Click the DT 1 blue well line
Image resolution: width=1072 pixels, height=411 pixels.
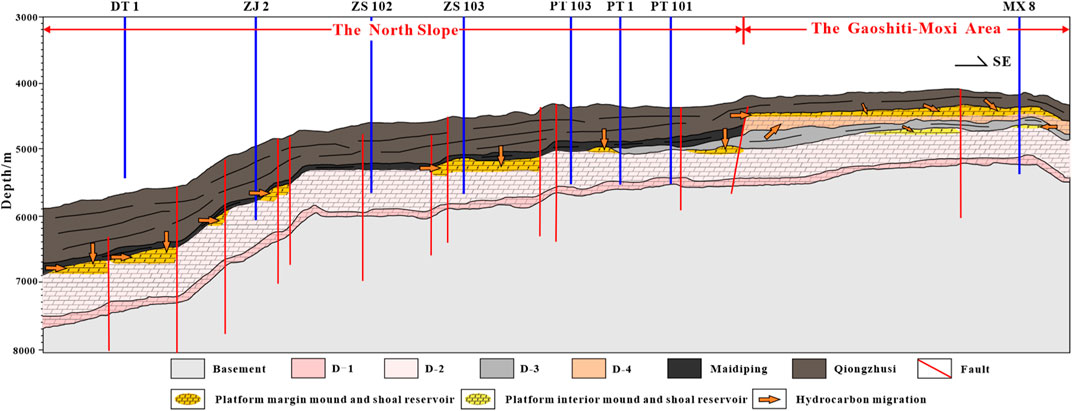(124, 97)
